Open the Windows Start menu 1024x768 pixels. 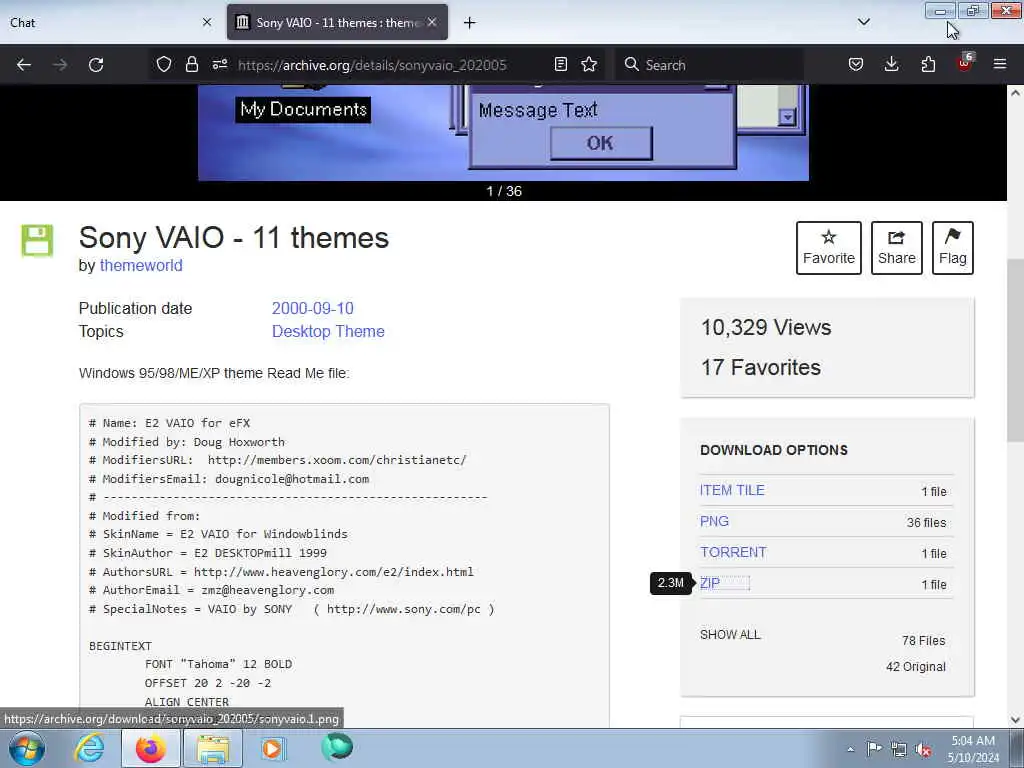[x=27, y=748]
